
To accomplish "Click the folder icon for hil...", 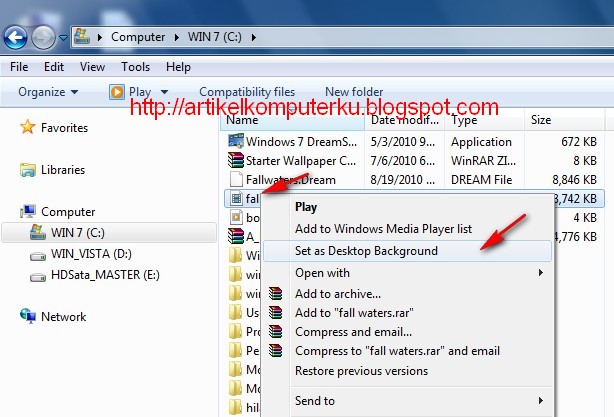I will 235,407.
